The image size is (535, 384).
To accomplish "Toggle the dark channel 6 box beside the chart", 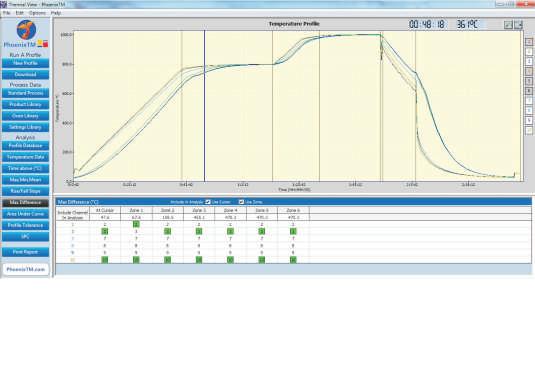I will [x=529, y=91].
